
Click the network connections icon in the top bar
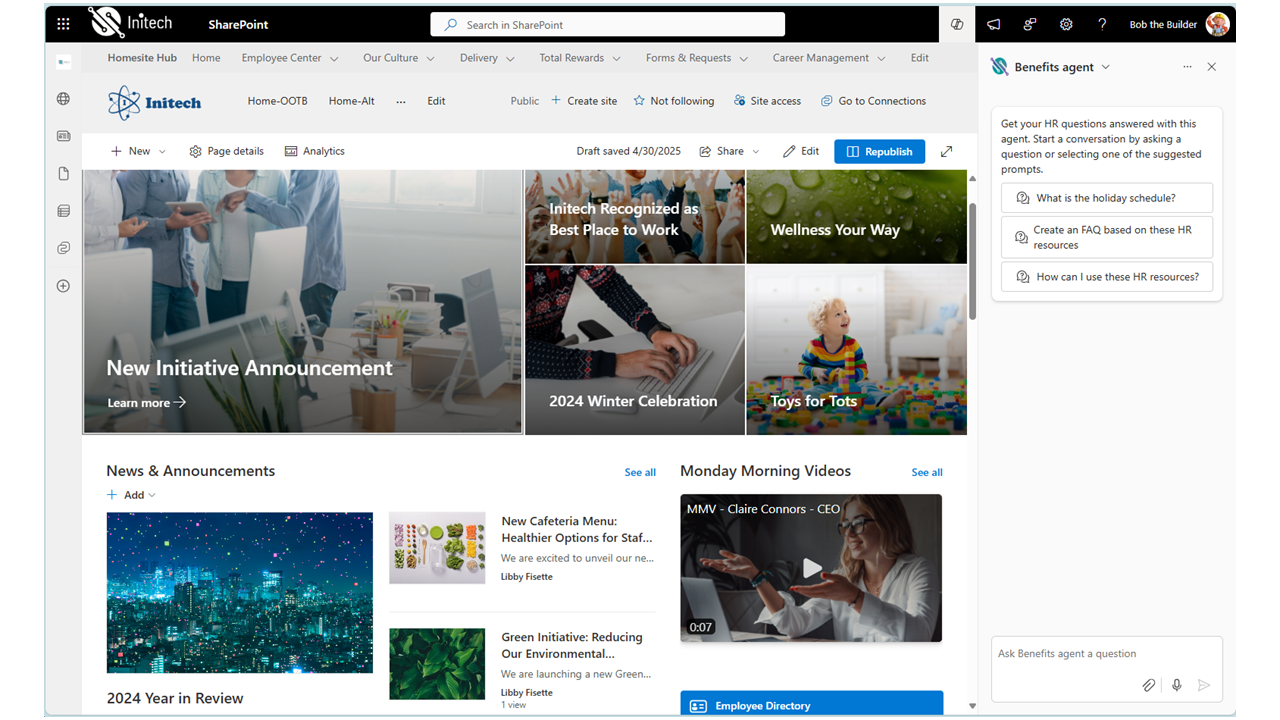1030,24
